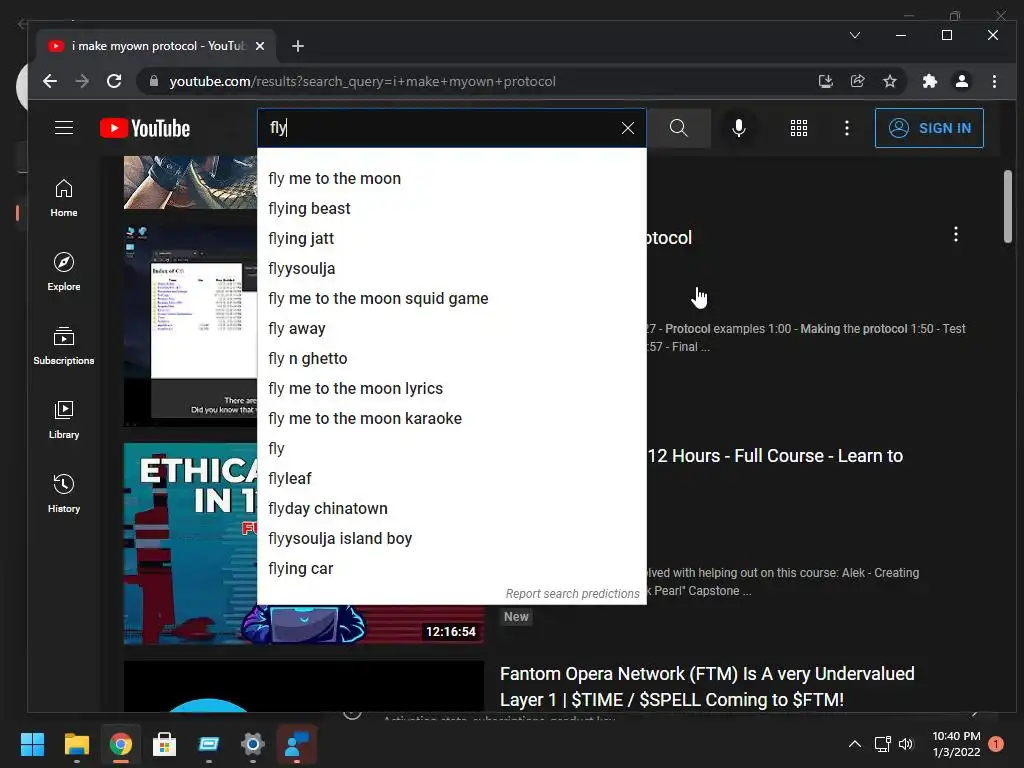Viewport: 1024px width, 768px height.
Task: Click the install app icon in address bar
Action: 825,81
